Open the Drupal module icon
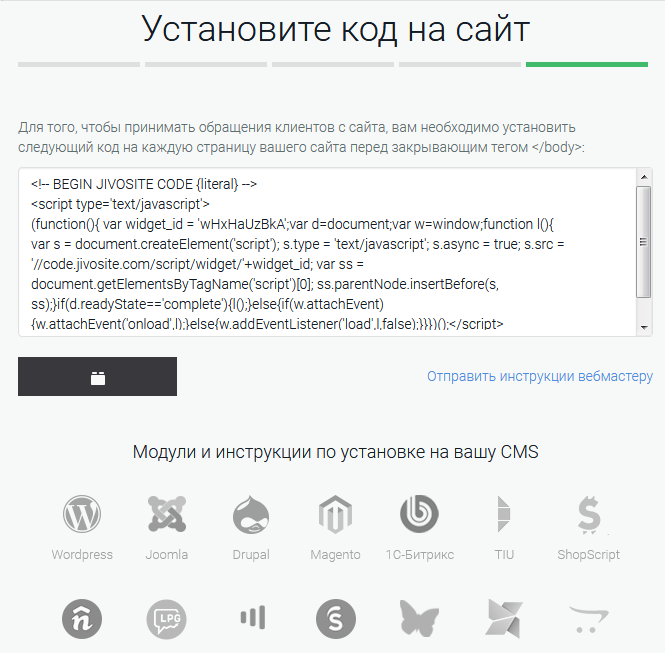665x653 pixels. pos(251,515)
